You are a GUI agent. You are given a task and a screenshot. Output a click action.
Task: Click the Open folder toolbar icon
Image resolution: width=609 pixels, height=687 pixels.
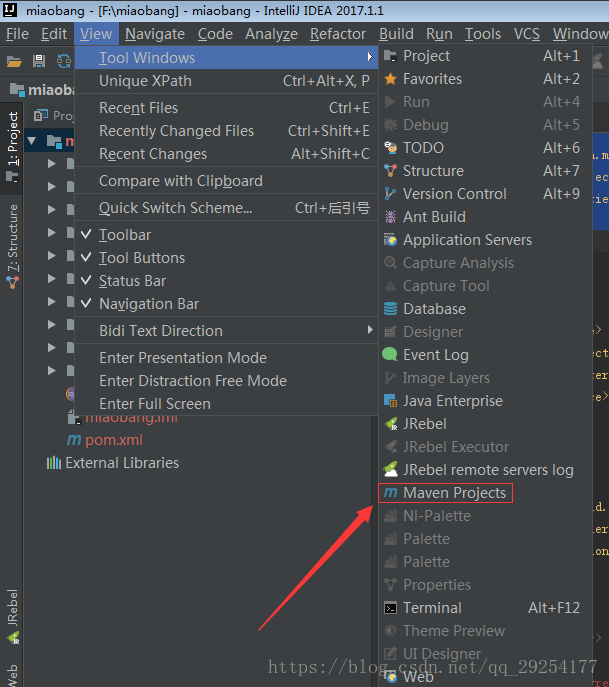(14, 61)
